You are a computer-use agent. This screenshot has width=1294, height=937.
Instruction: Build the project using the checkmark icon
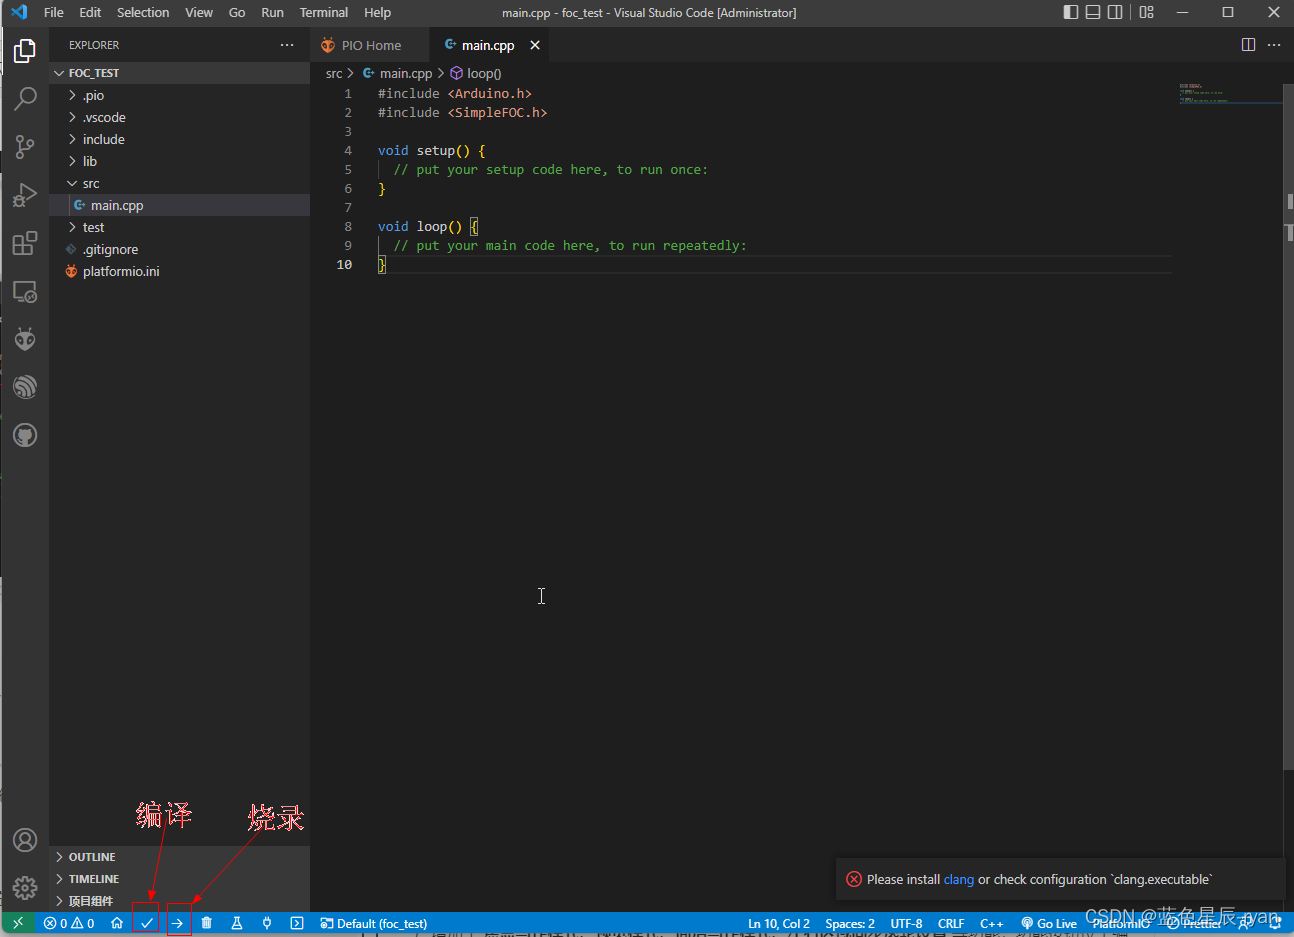click(146, 922)
